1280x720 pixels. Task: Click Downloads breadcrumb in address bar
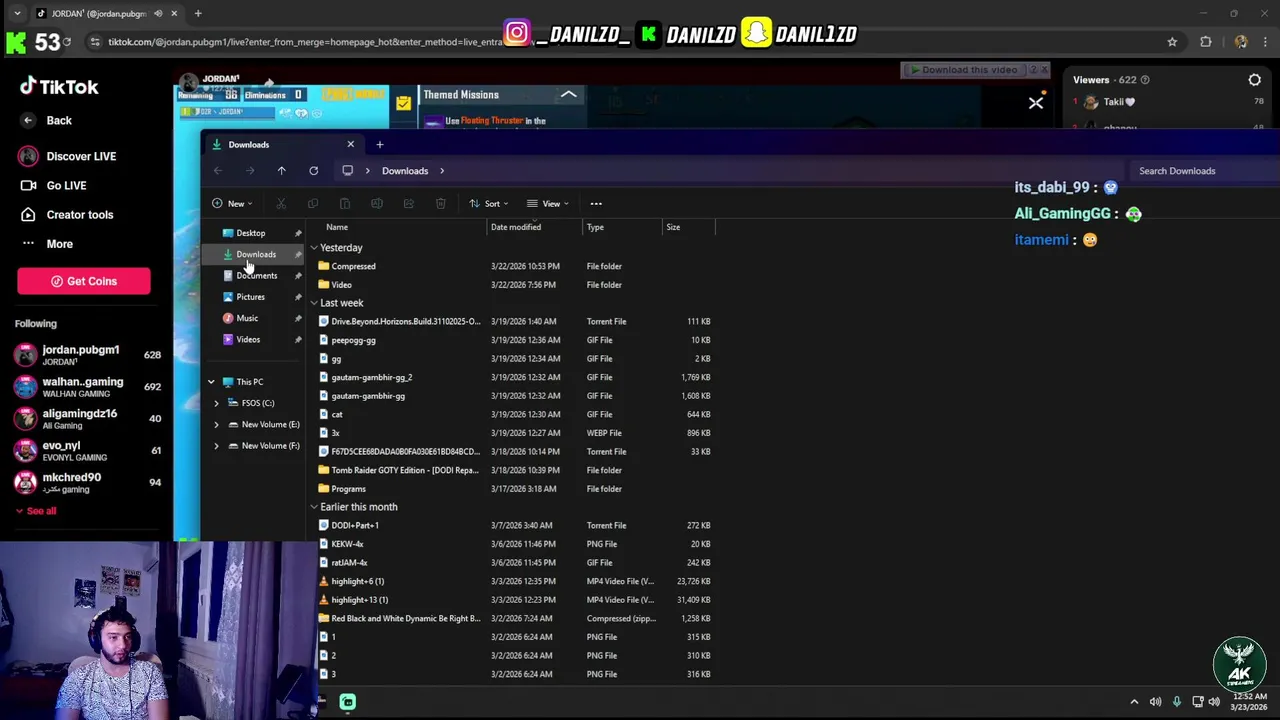tap(404, 171)
